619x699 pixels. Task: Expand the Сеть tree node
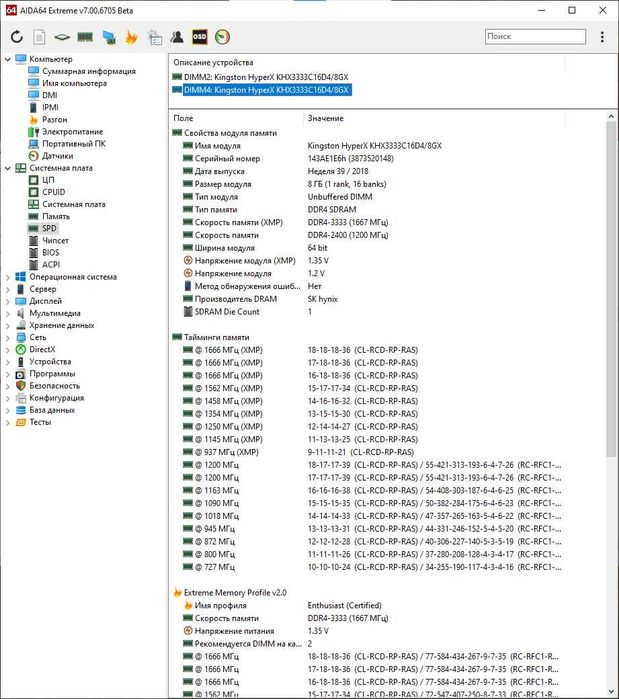(8, 337)
